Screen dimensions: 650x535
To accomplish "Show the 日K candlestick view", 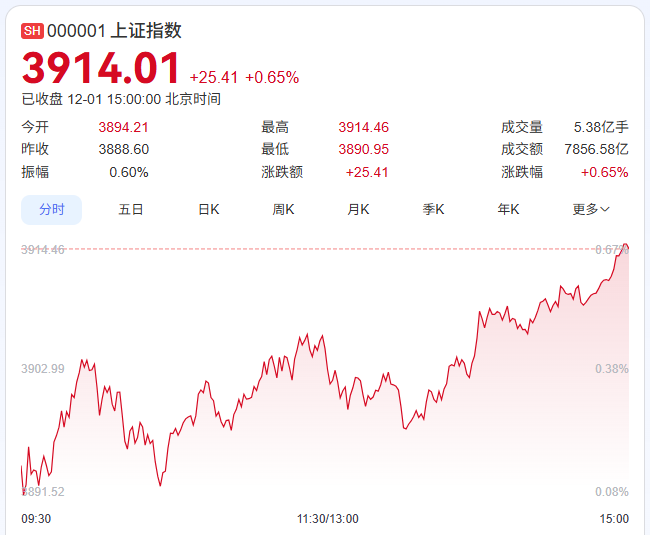I will 208,209.
